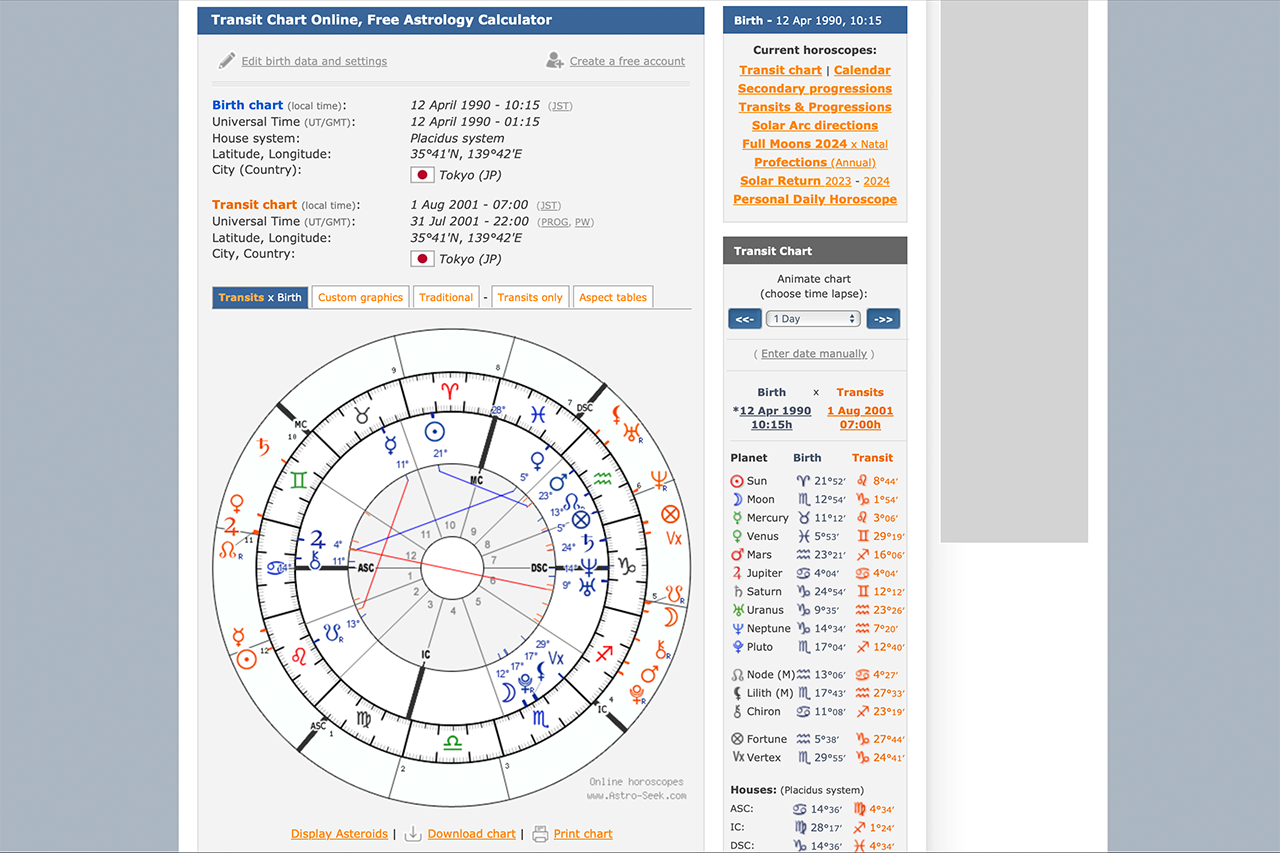Click the create account person icon
1280x853 pixels.
click(x=555, y=61)
